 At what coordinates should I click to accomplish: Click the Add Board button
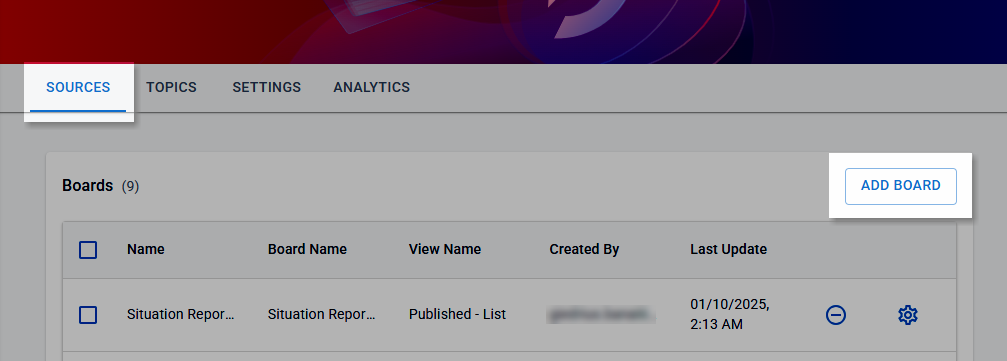point(900,186)
